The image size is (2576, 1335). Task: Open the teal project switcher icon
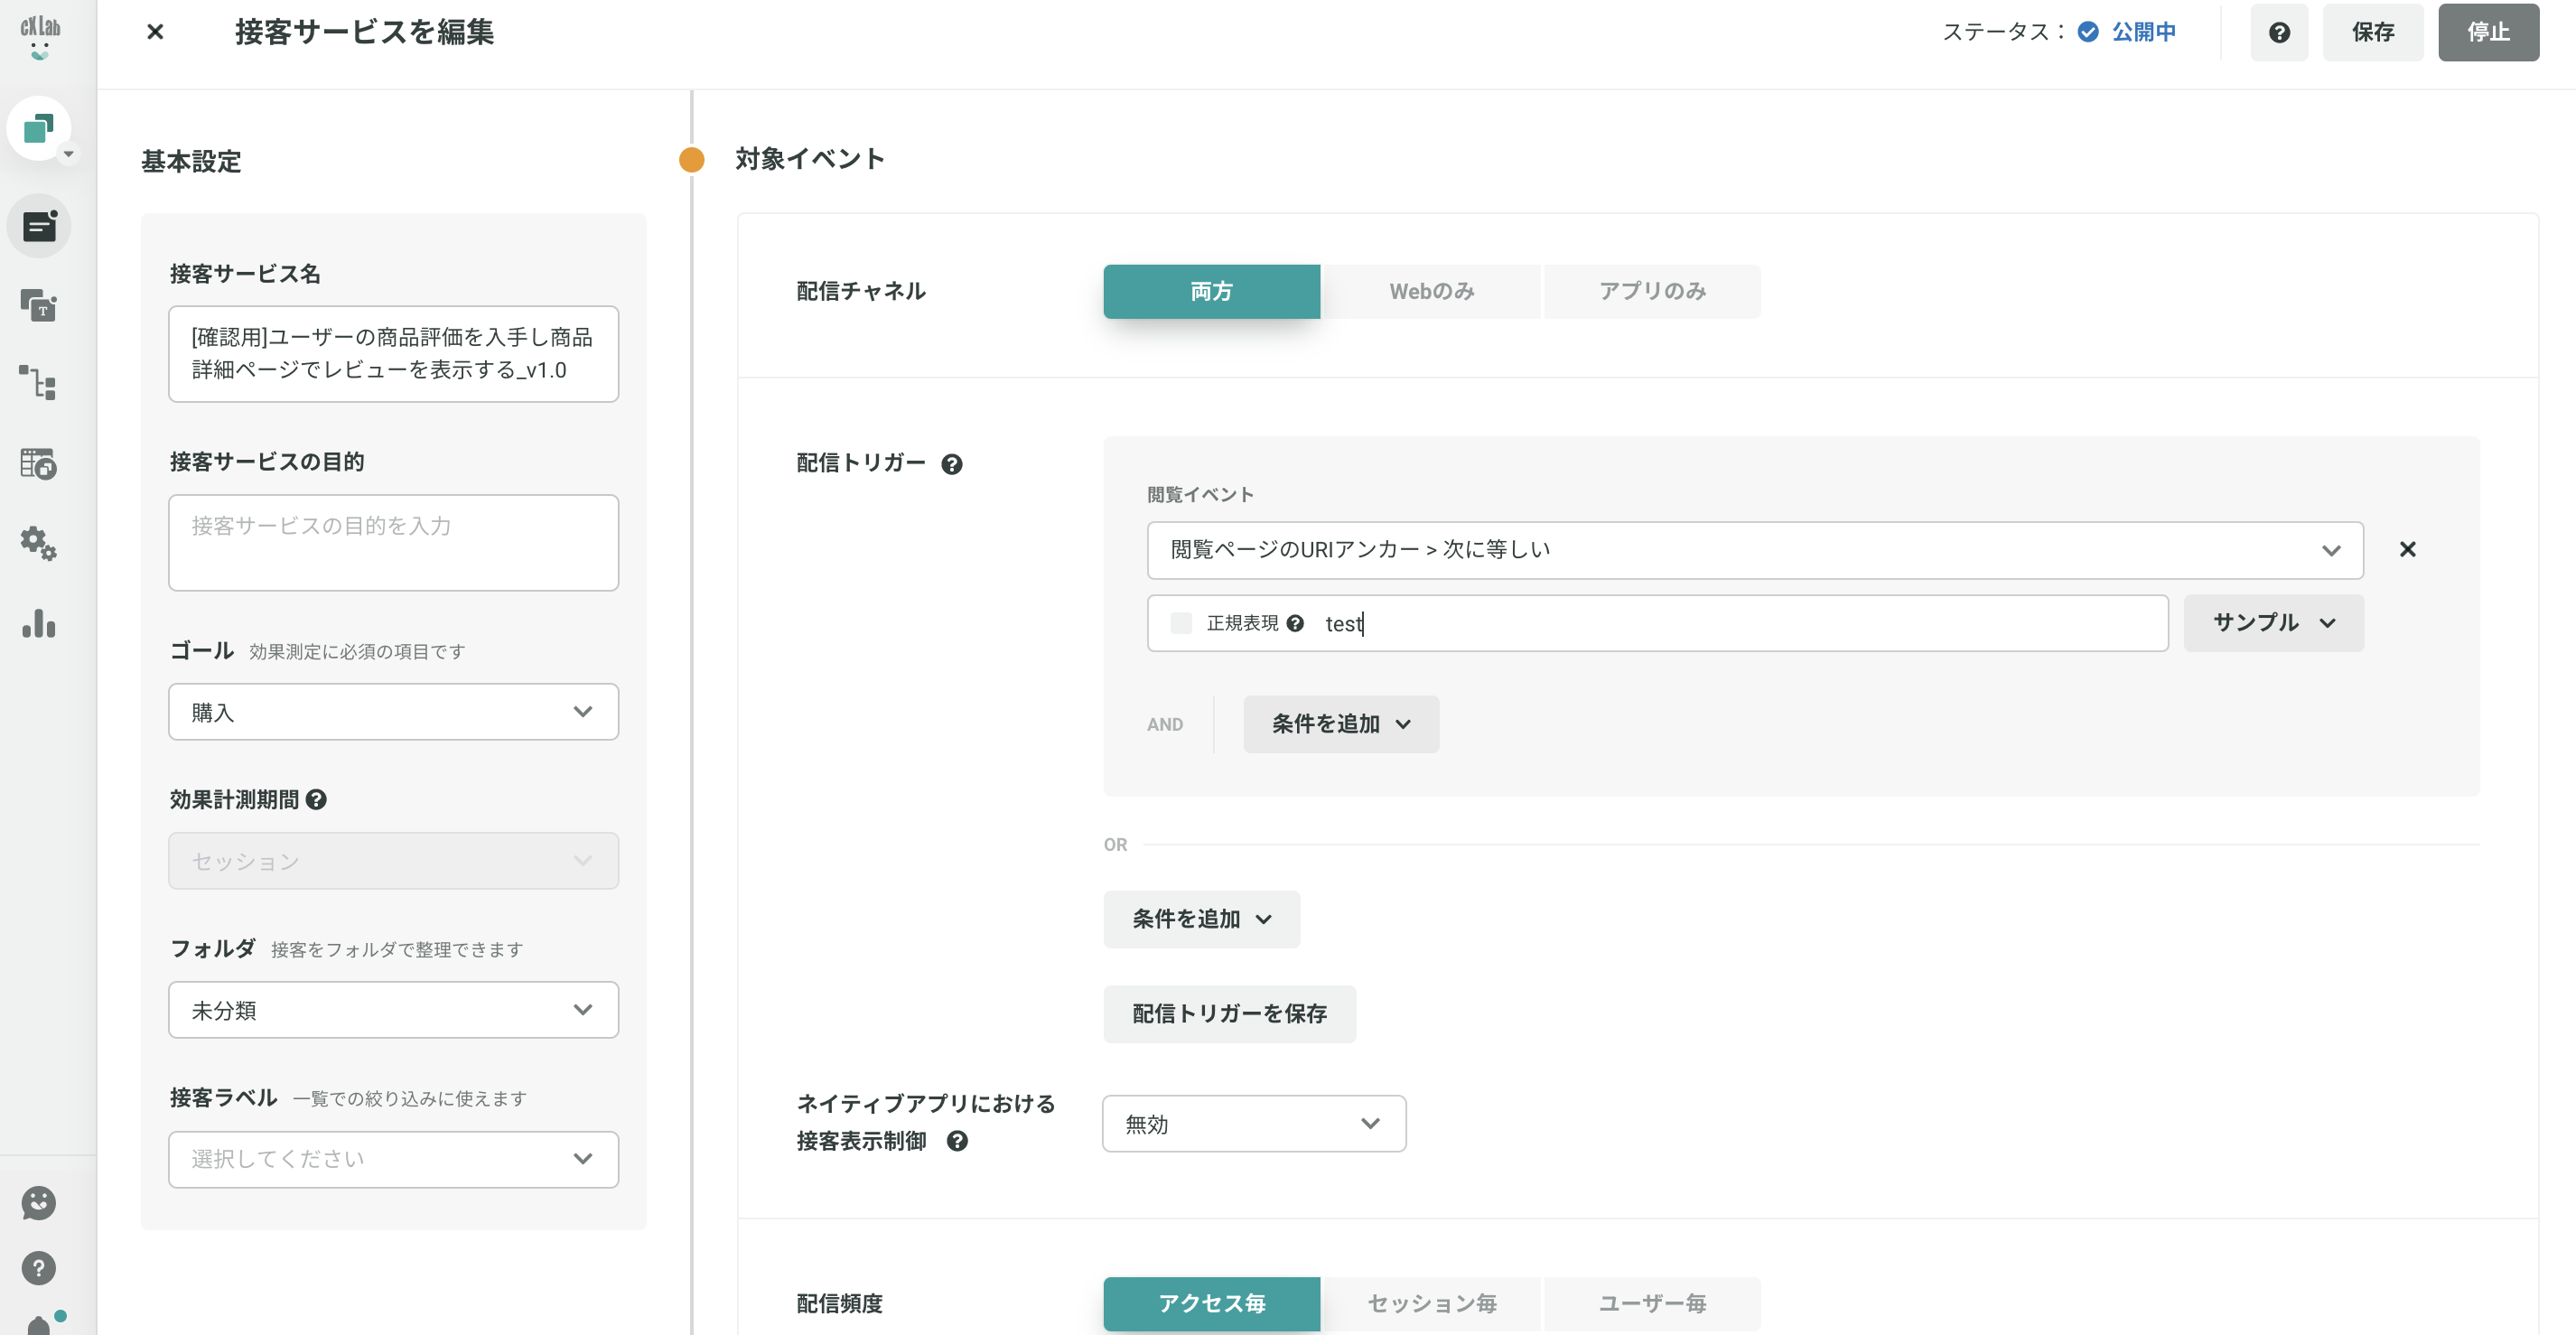39,128
